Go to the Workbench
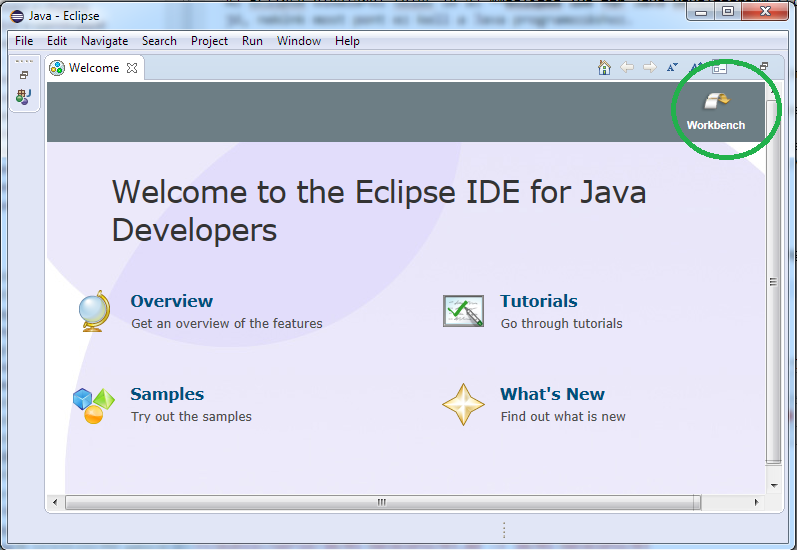This screenshot has height=550, width=797. point(716,112)
